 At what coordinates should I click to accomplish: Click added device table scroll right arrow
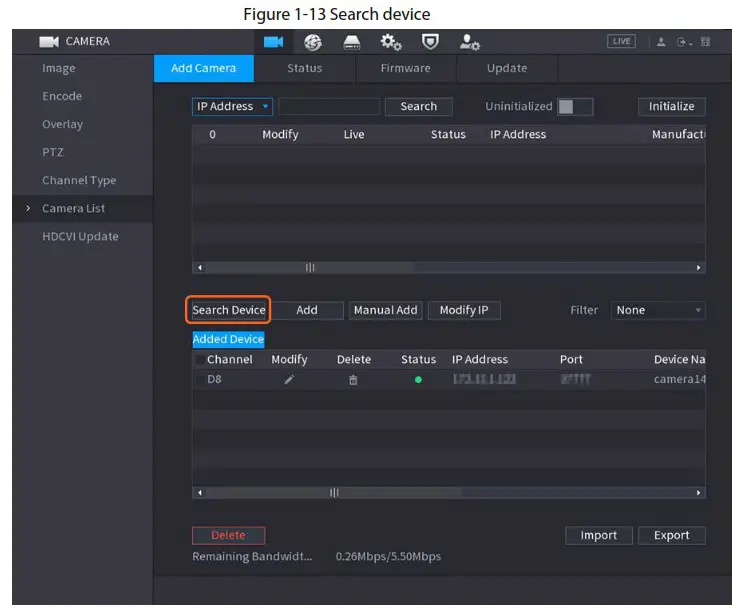pyautogui.click(x=698, y=493)
